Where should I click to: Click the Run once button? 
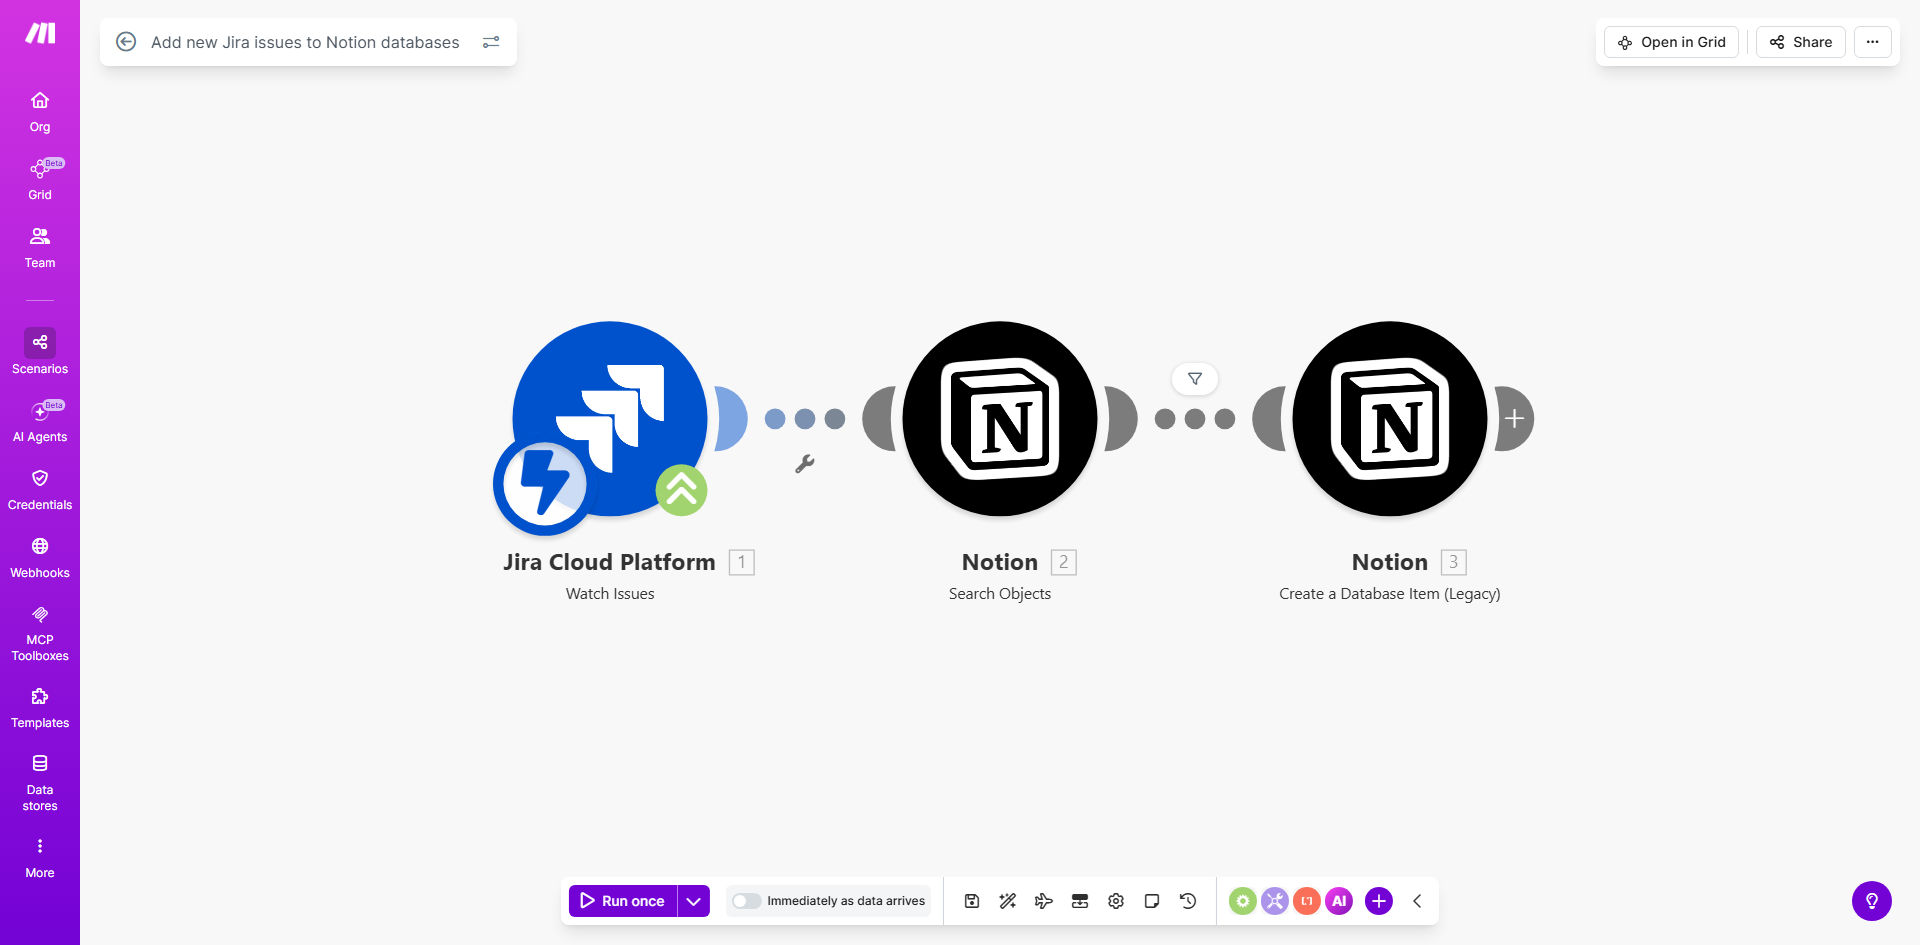[x=623, y=901]
